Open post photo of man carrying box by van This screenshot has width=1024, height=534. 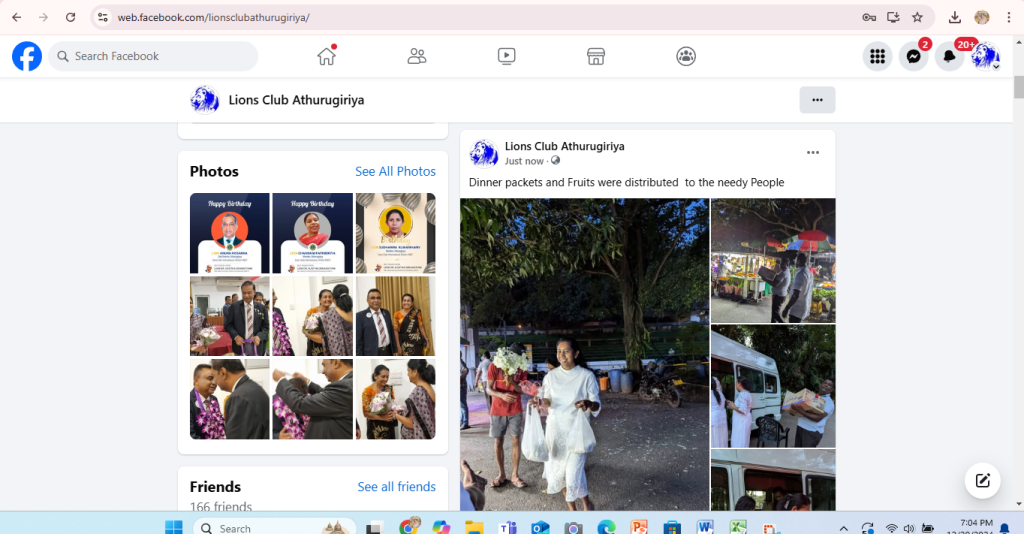773,386
